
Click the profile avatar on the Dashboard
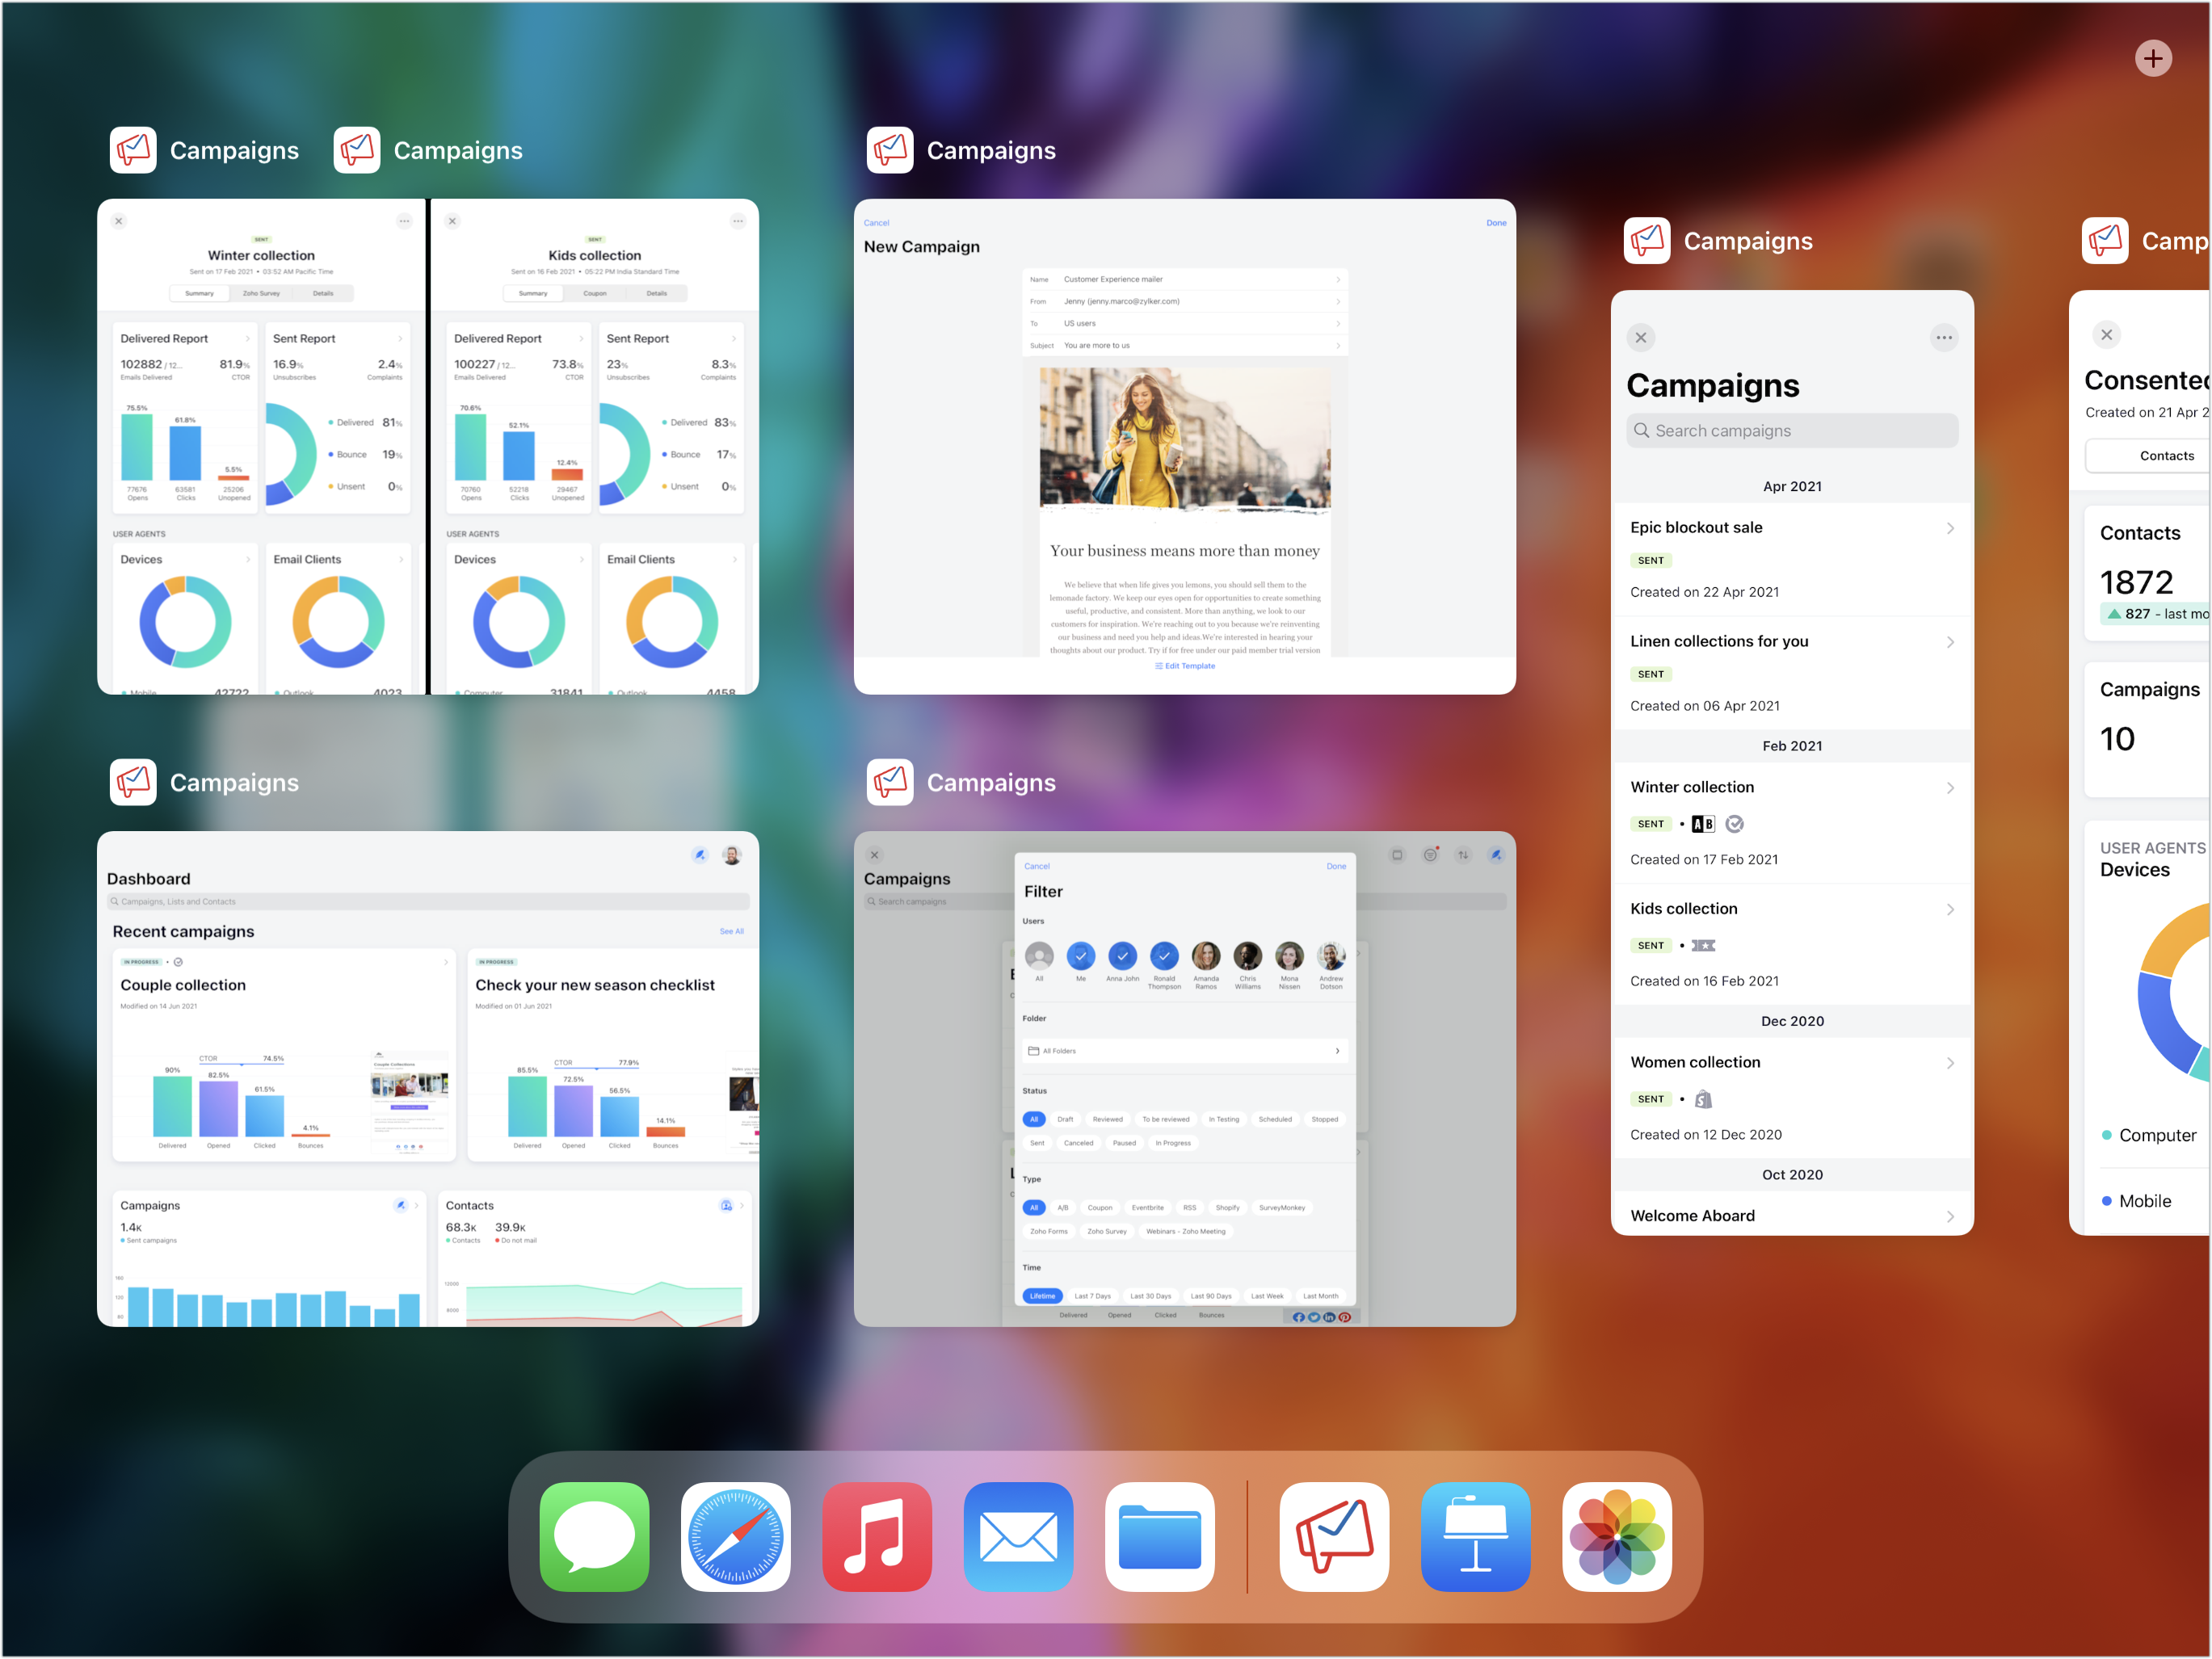(x=732, y=855)
